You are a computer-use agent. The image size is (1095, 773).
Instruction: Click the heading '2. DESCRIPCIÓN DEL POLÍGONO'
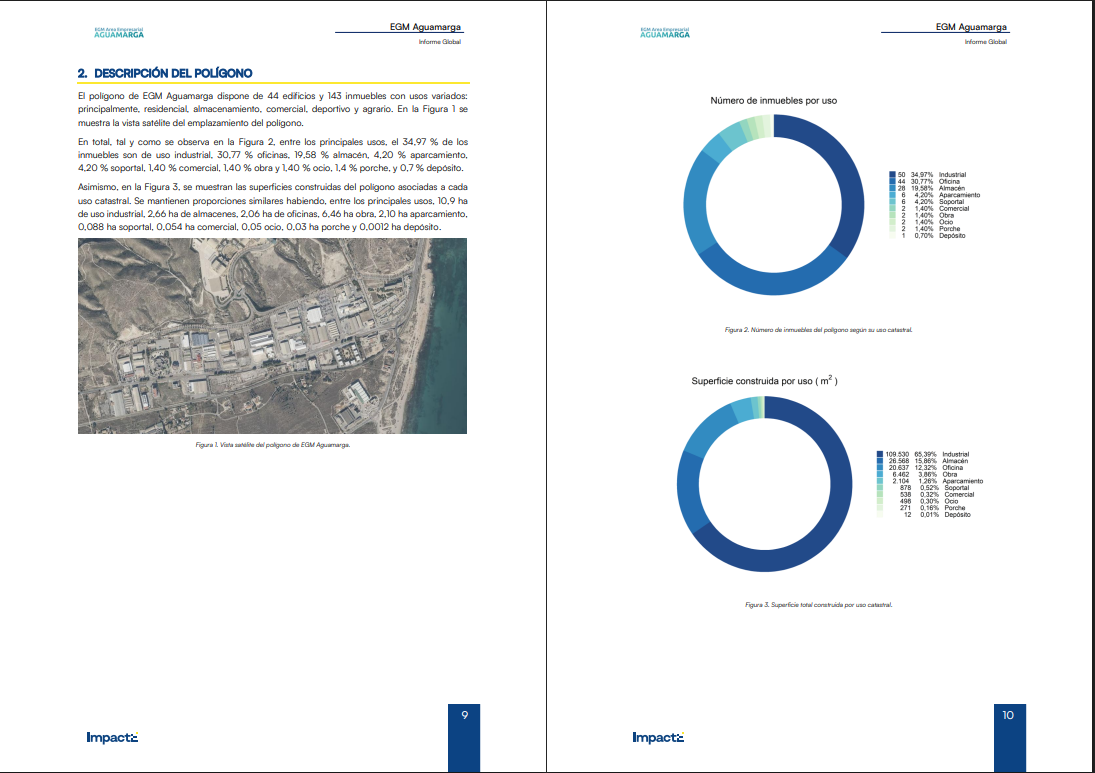(x=165, y=73)
